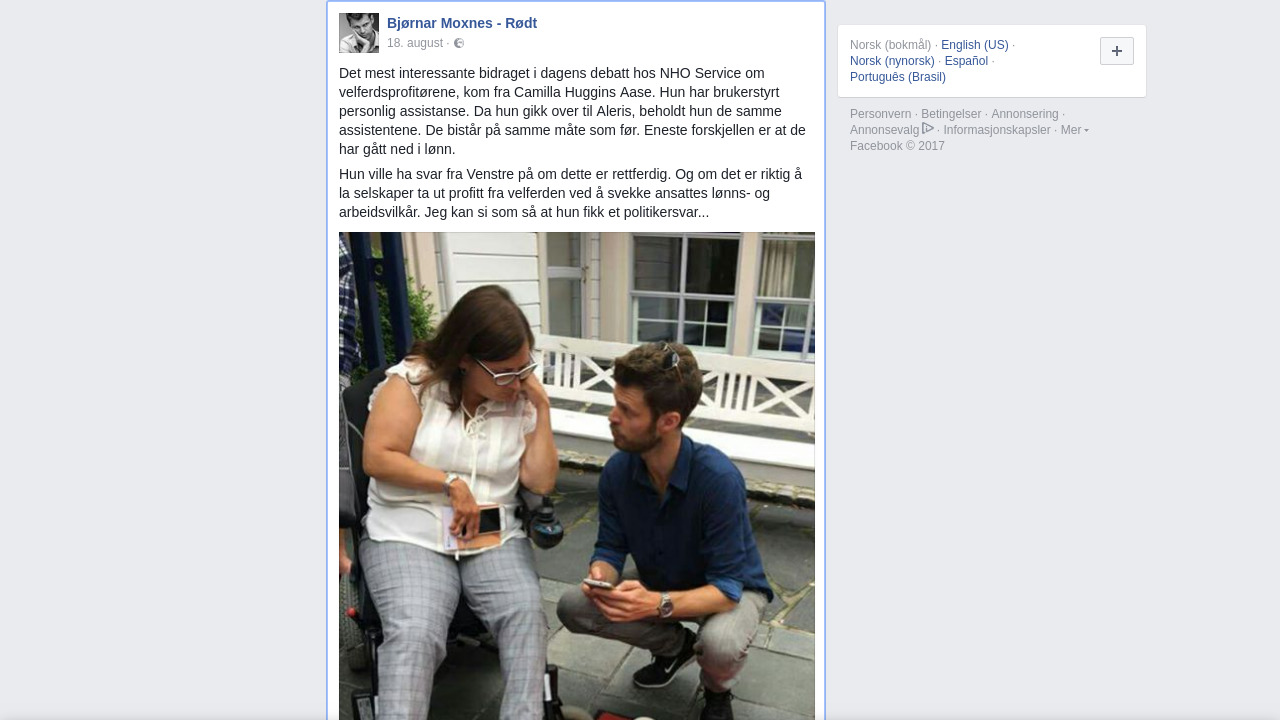Viewport: 1280px width, 720px height.
Task: Open the post photo of two people
Action: pyautogui.click(x=577, y=476)
